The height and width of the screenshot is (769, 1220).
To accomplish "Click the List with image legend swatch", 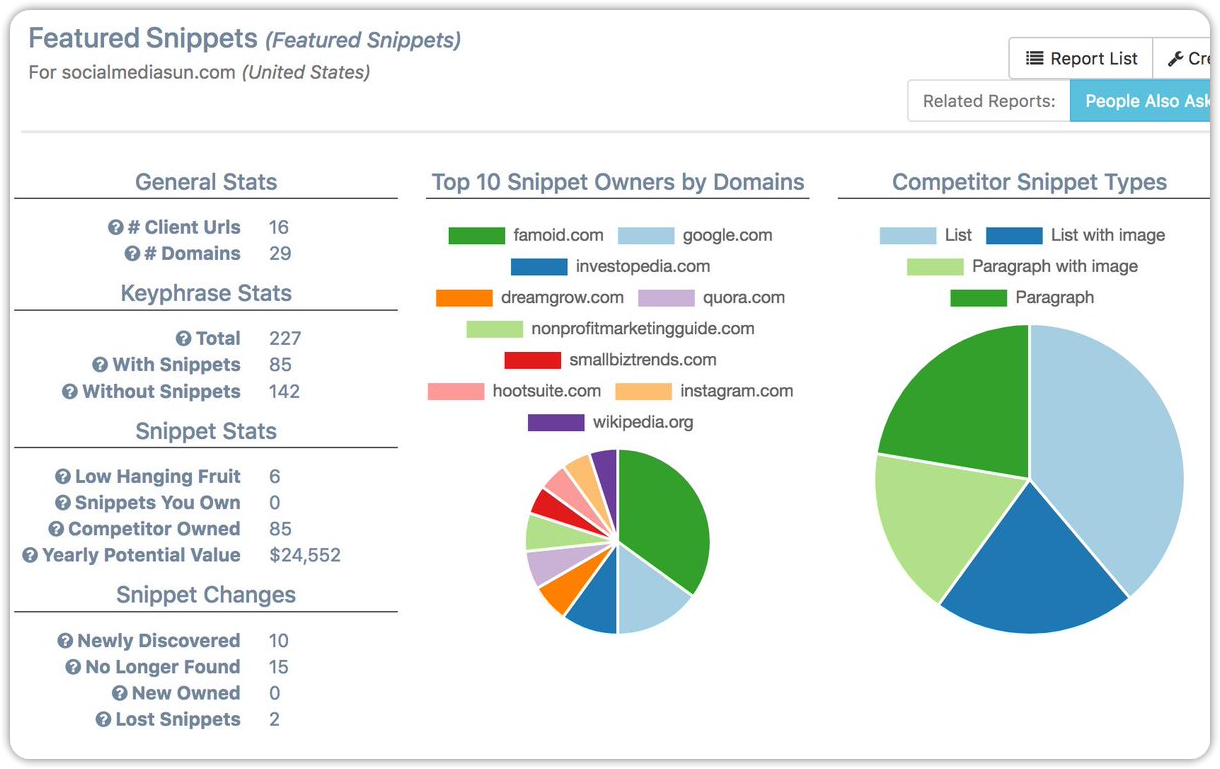I will point(1014,236).
